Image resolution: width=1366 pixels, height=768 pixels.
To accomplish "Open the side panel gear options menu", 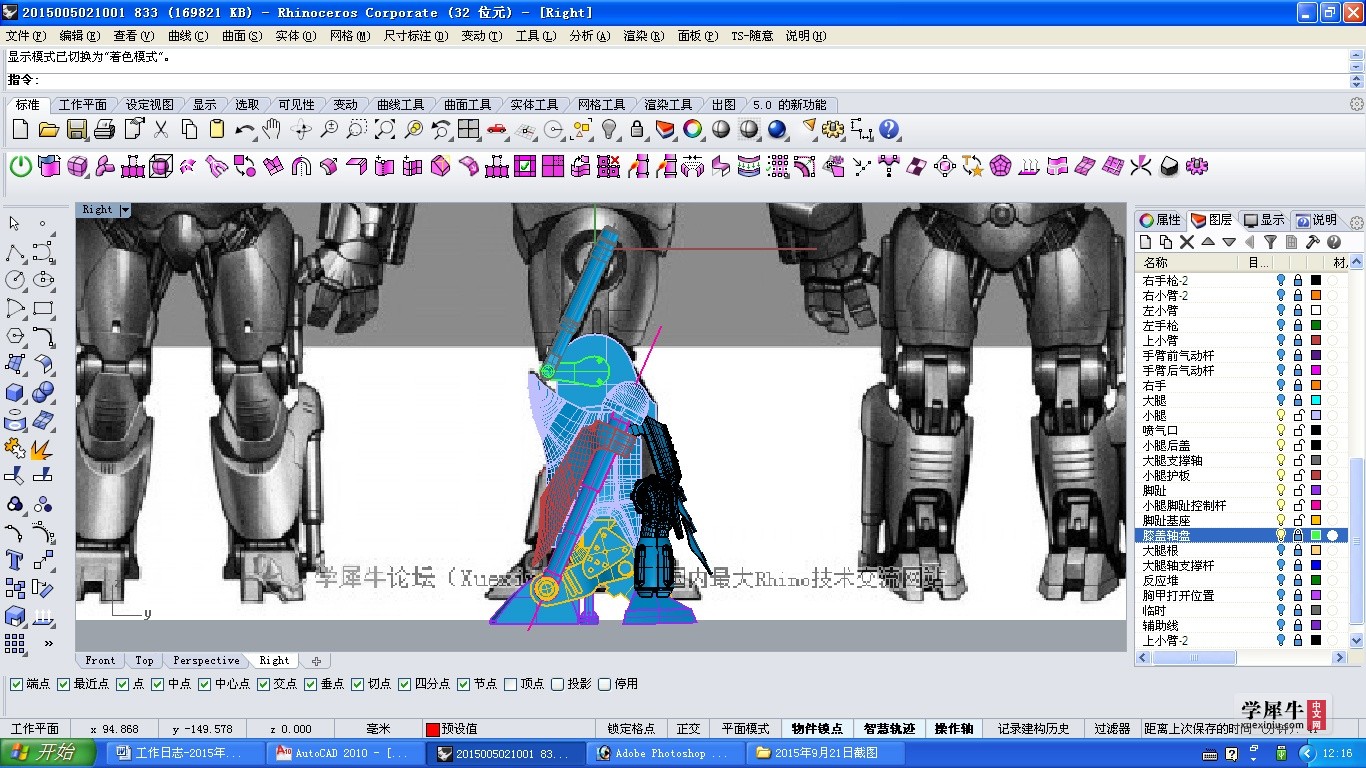I will pyautogui.click(x=1357, y=221).
